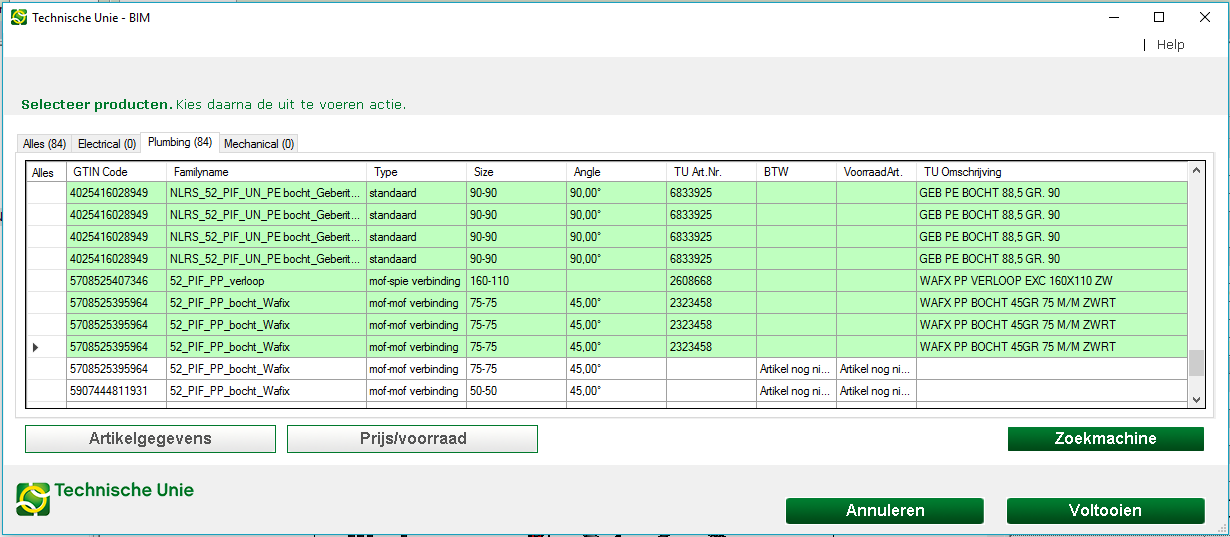Viewport: 1230px width, 537px height.
Task: Click the TU Omschrijving column header
Action: [1052, 172]
